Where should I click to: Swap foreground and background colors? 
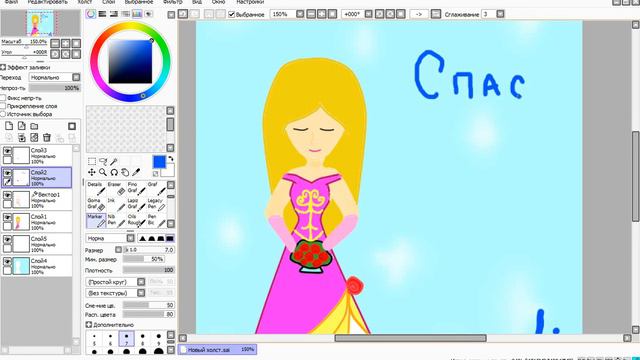[171, 159]
